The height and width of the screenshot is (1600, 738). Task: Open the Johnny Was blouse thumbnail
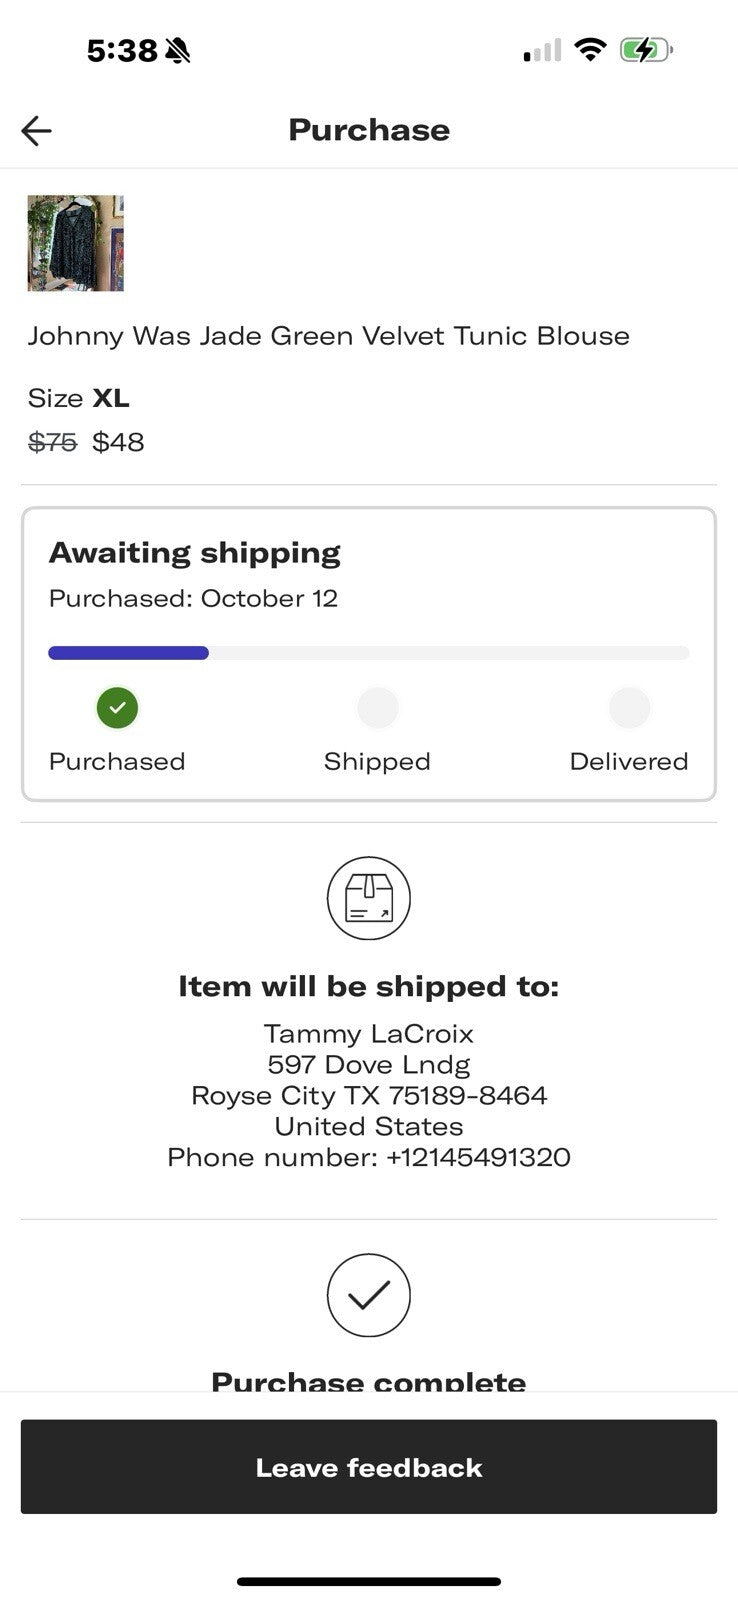point(76,243)
